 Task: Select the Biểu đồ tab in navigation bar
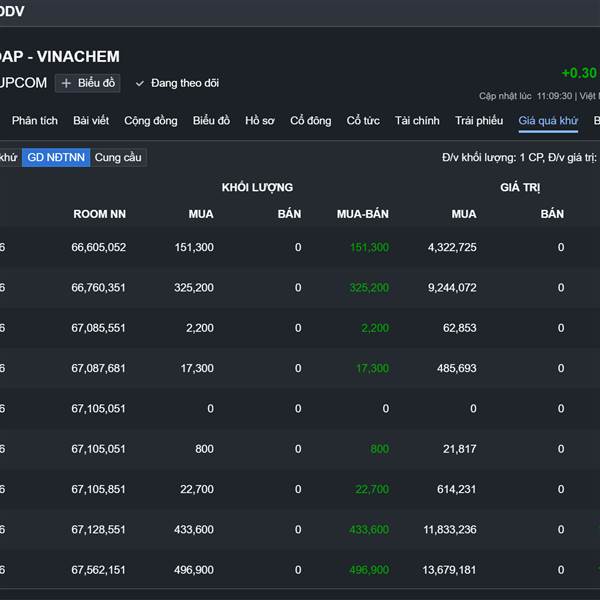[211, 121]
